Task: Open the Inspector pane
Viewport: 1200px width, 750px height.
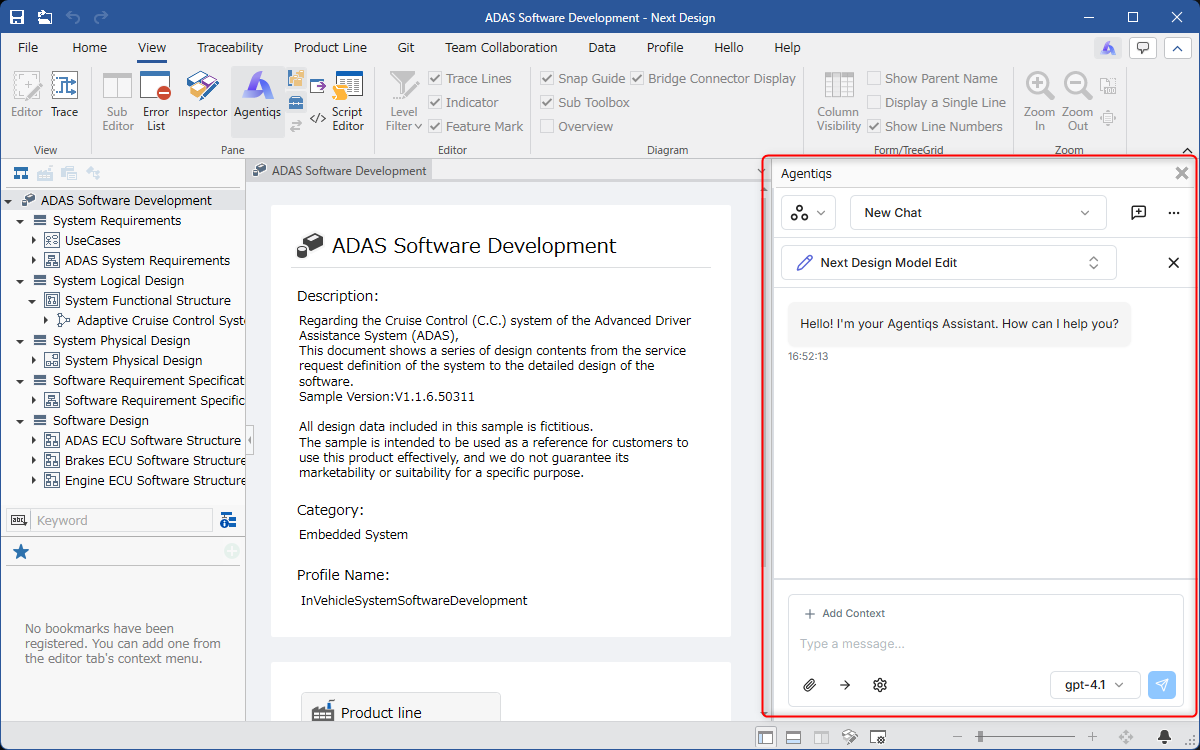Action: (x=203, y=96)
